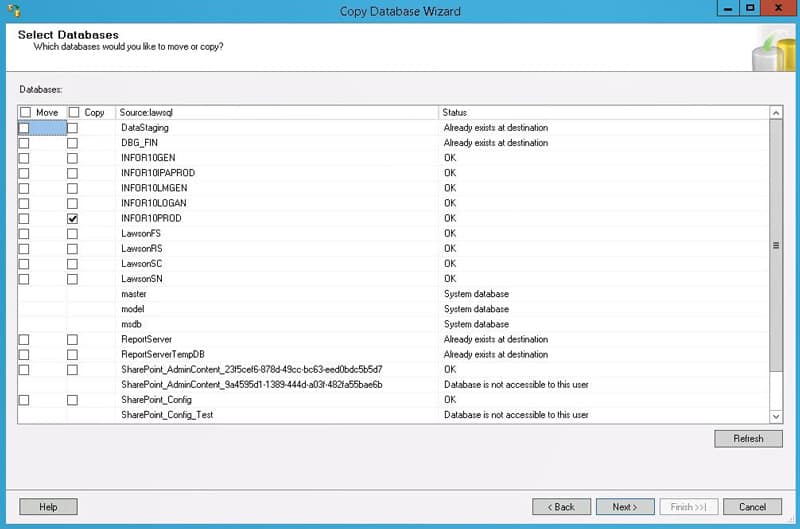Screen dimensions: 800x529
Task: Minimize the Copy Database Wizard window
Action: [x=728, y=8]
